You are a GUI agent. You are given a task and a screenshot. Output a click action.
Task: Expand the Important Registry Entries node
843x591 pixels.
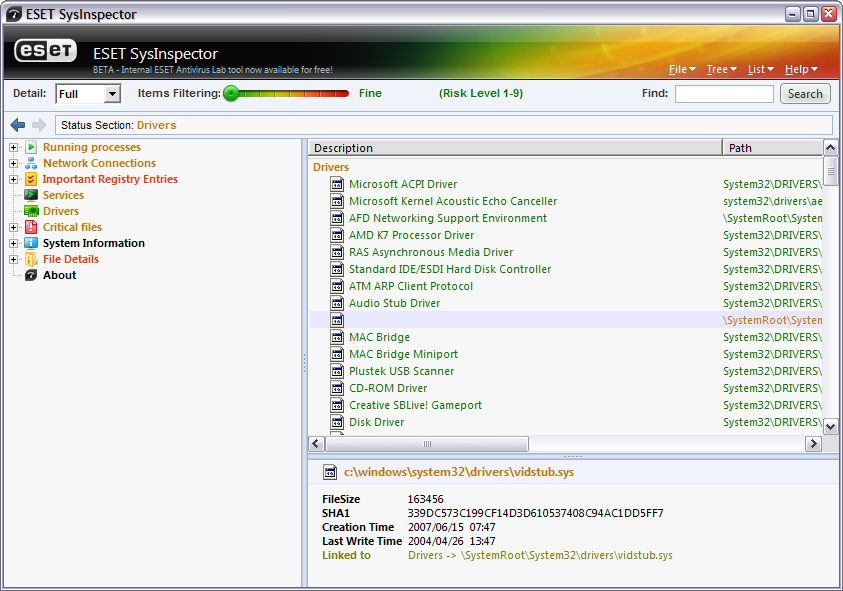coord(13,179)
